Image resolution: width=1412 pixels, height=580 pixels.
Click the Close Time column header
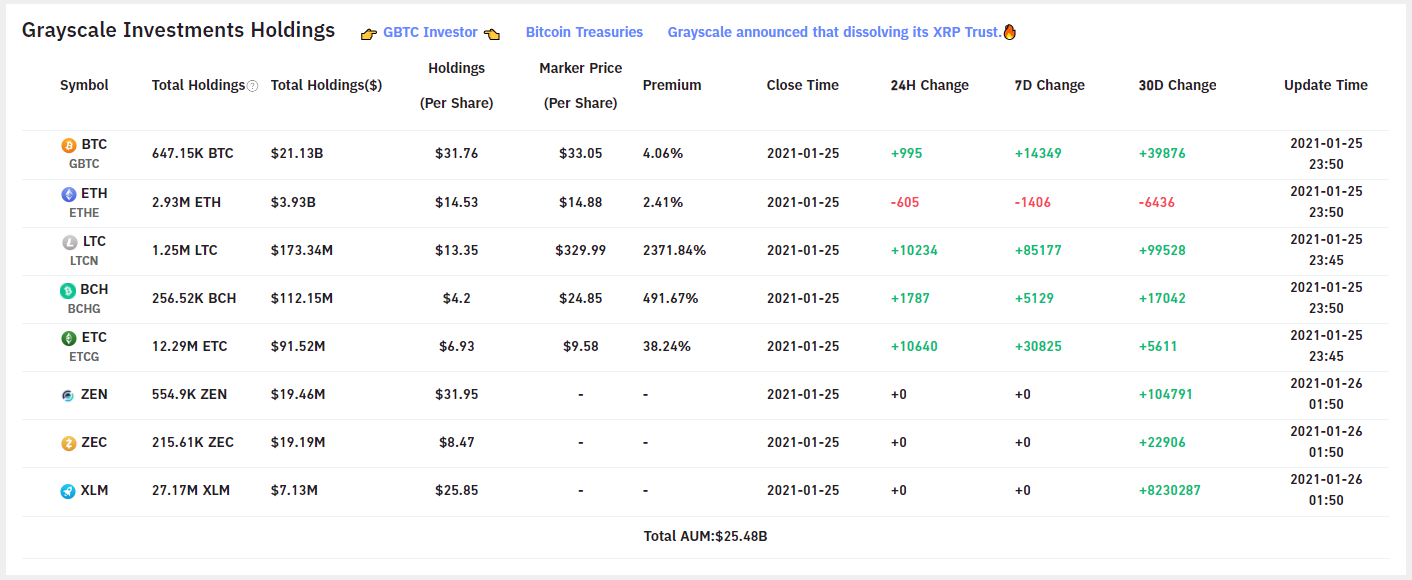[803, 85]
